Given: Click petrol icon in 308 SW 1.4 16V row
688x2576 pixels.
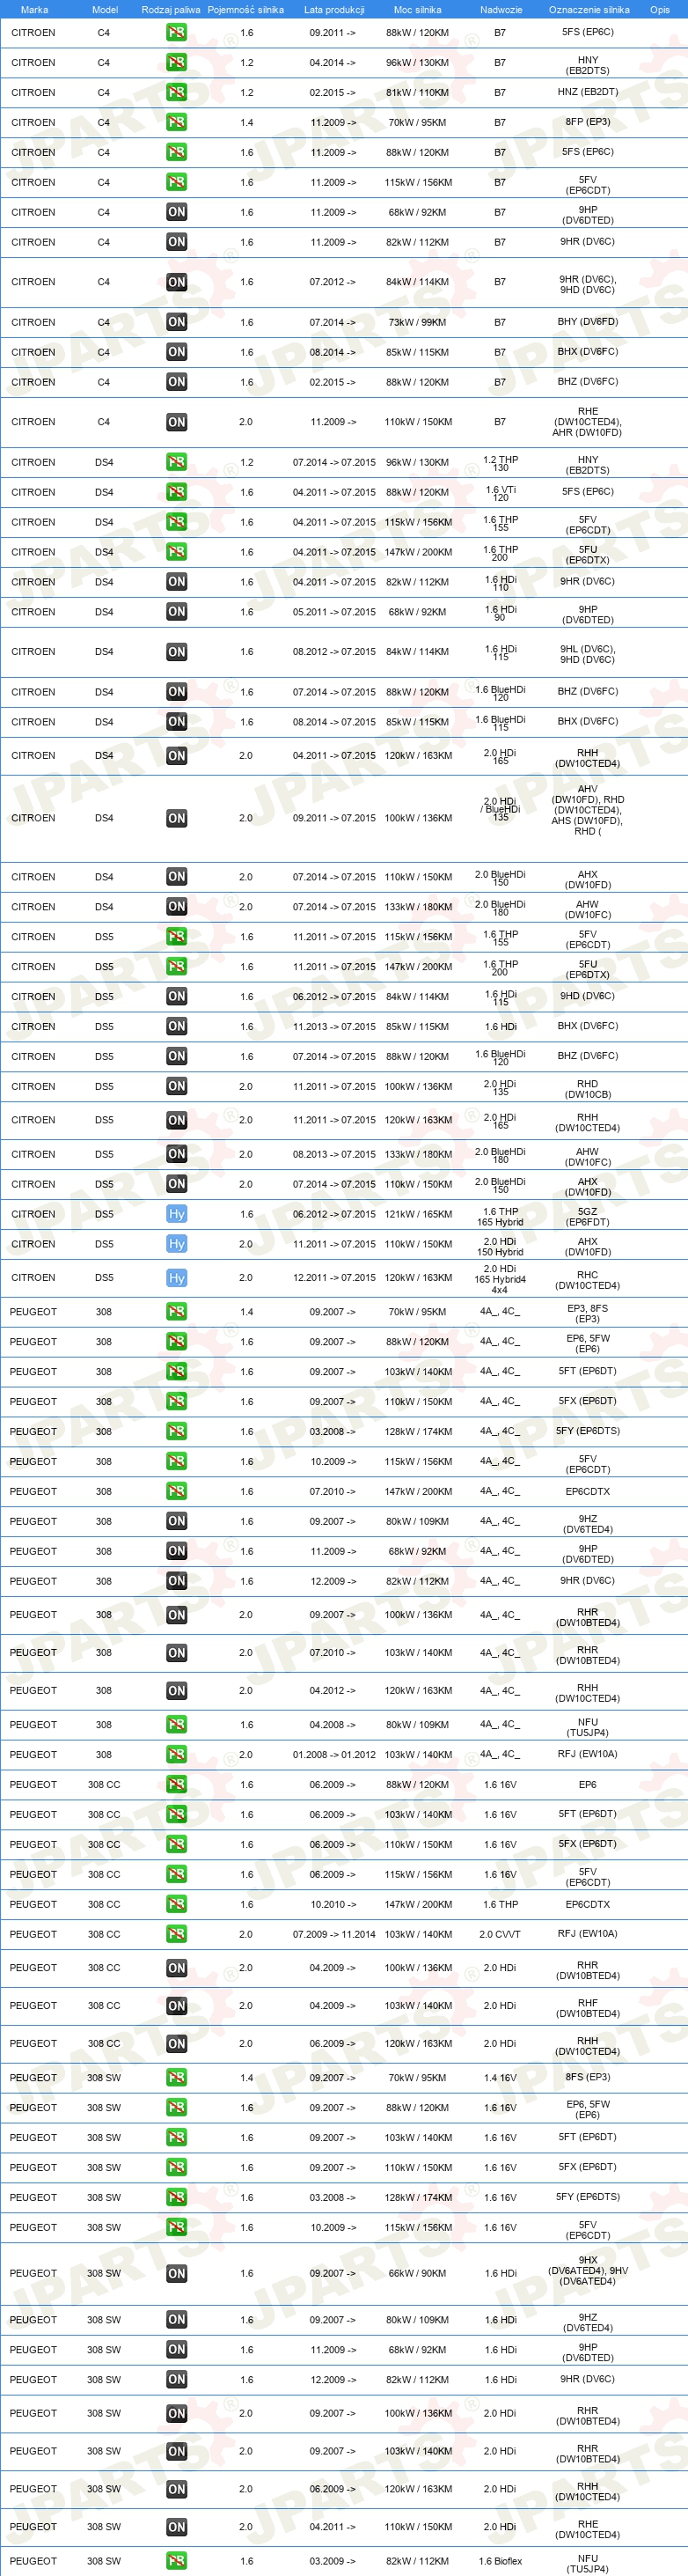Looking at the screenshot, I should click(x=177, y=2078).
